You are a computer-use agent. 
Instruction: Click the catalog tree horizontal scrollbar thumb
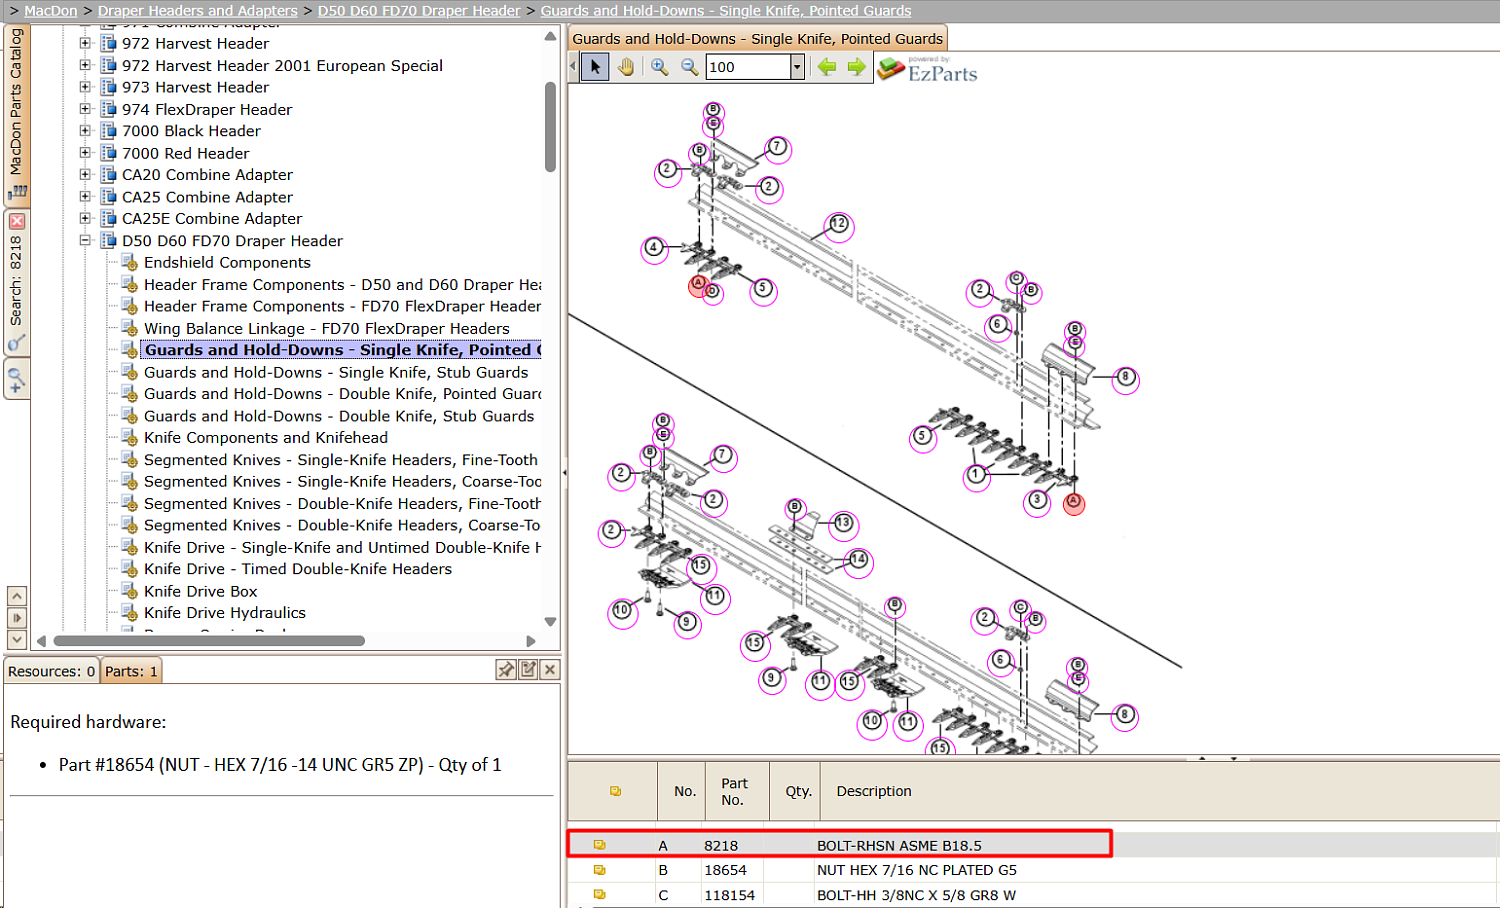(209, 641)
